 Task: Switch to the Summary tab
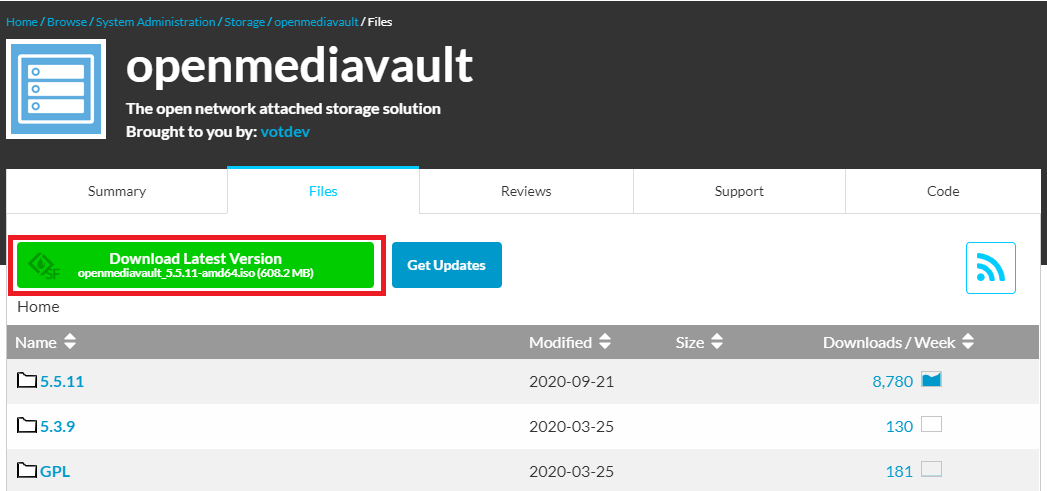click(x=117, y=191)
